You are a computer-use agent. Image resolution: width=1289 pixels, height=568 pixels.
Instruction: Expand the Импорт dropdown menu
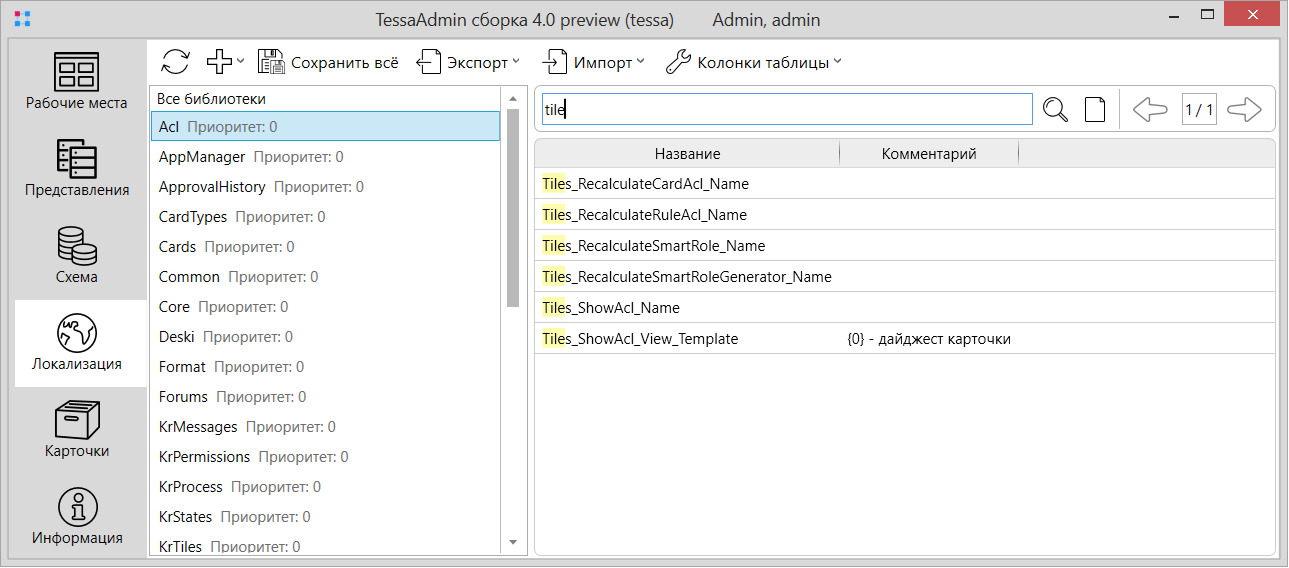coord(640,61)
